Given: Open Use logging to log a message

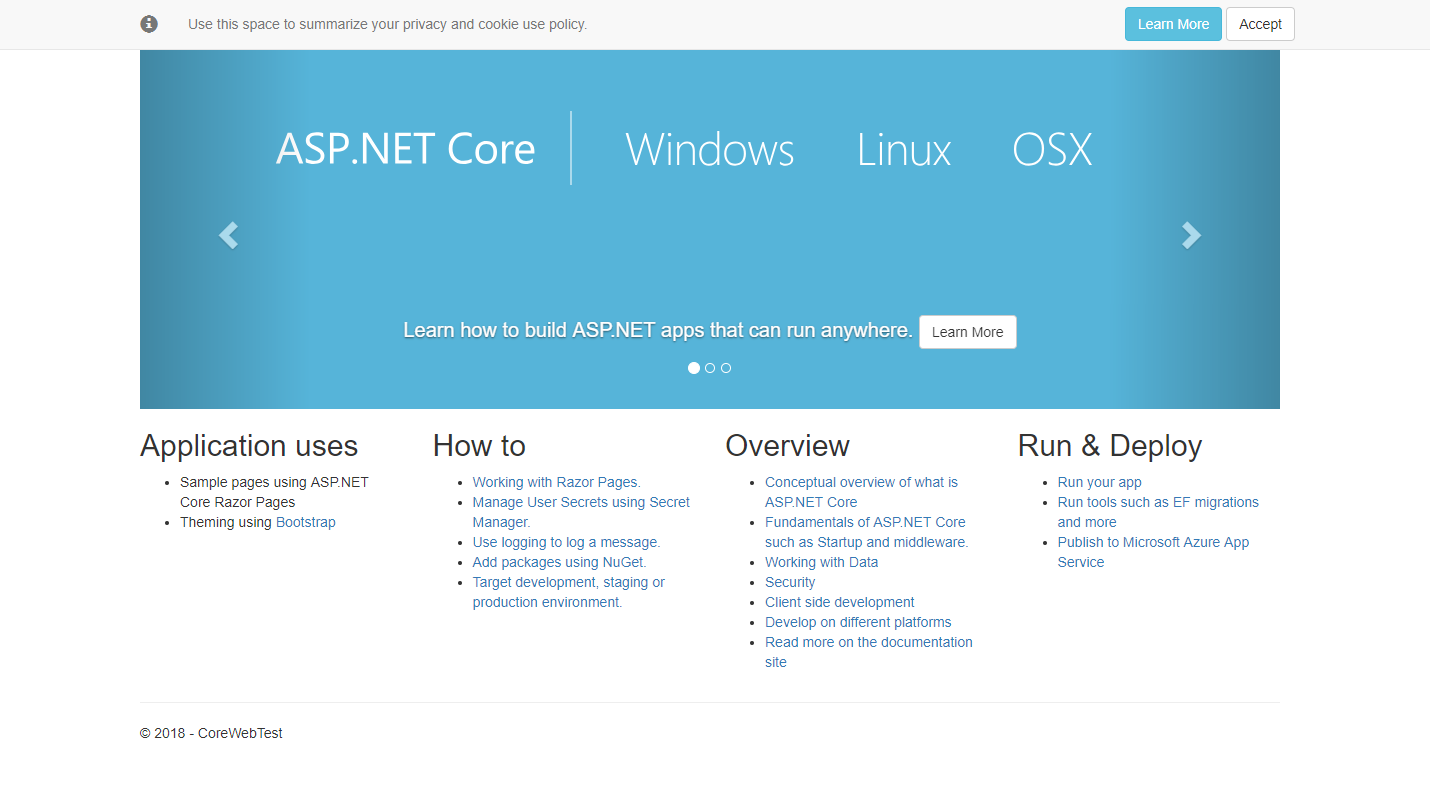Looking at the screenshot, I should click(566, 542).
